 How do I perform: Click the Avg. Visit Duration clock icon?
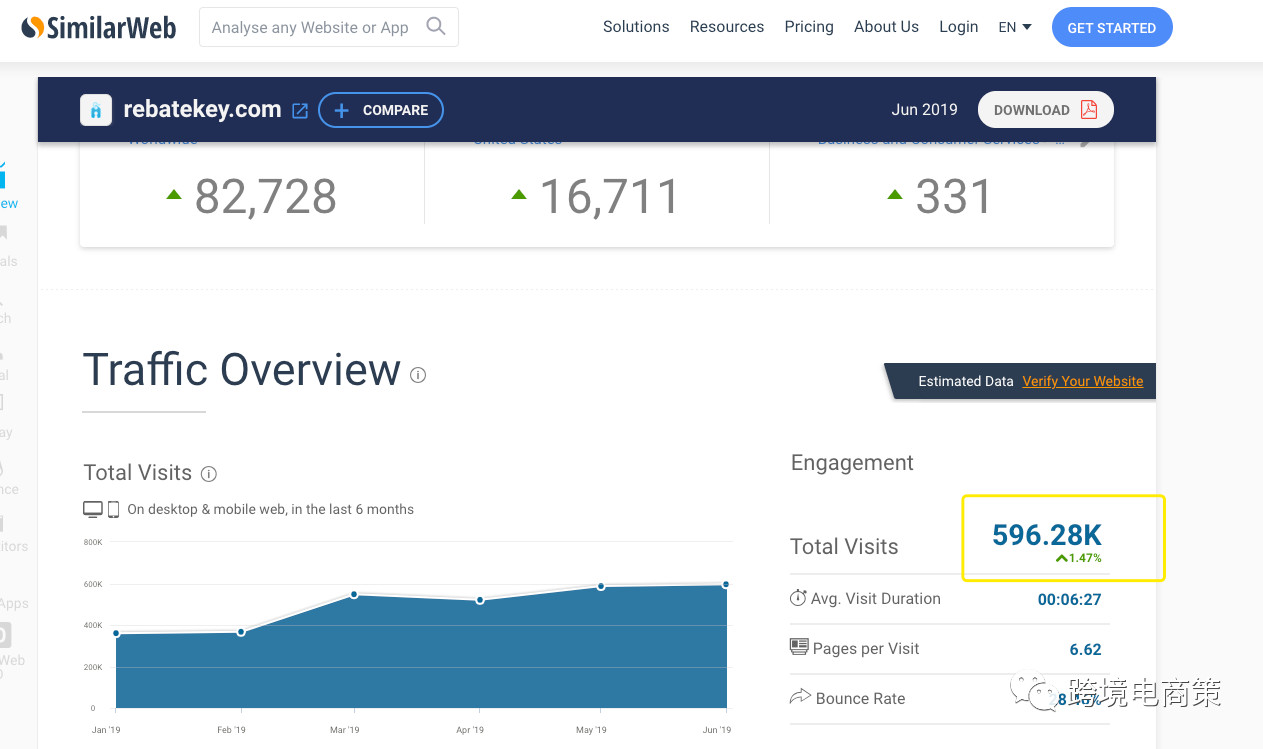798,598
